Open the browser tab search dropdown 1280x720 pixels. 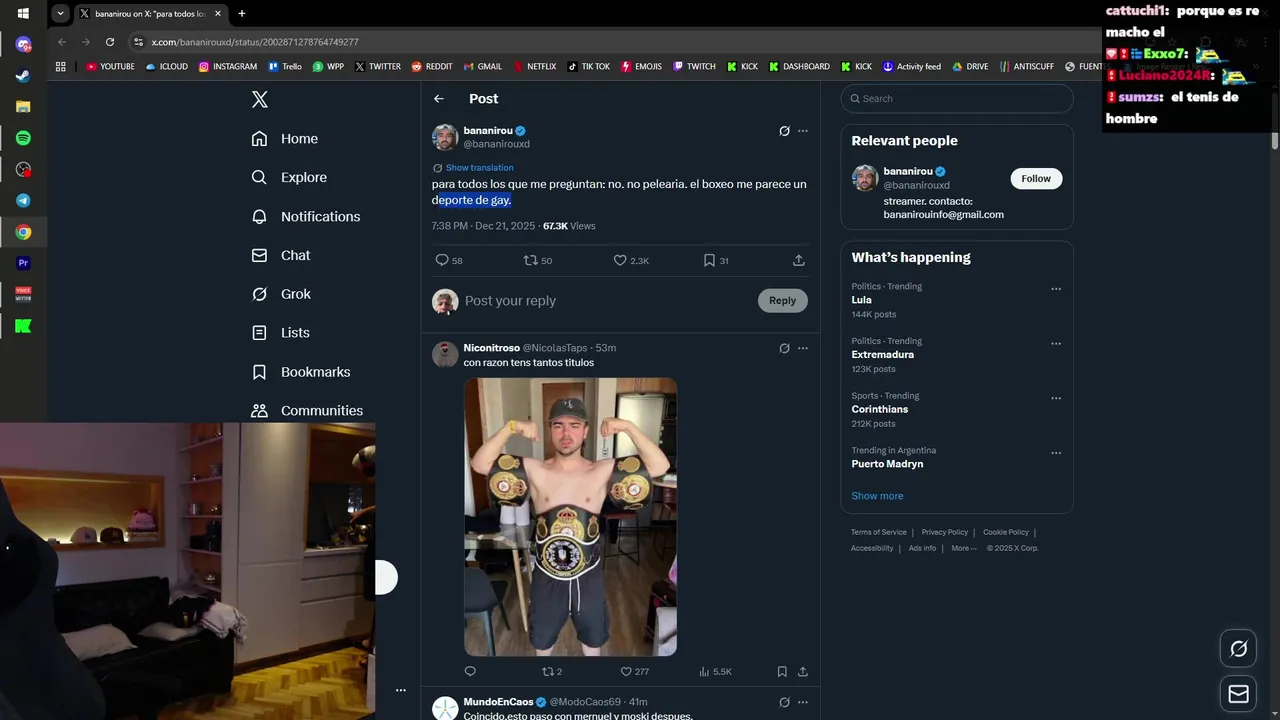click(61, 13)
